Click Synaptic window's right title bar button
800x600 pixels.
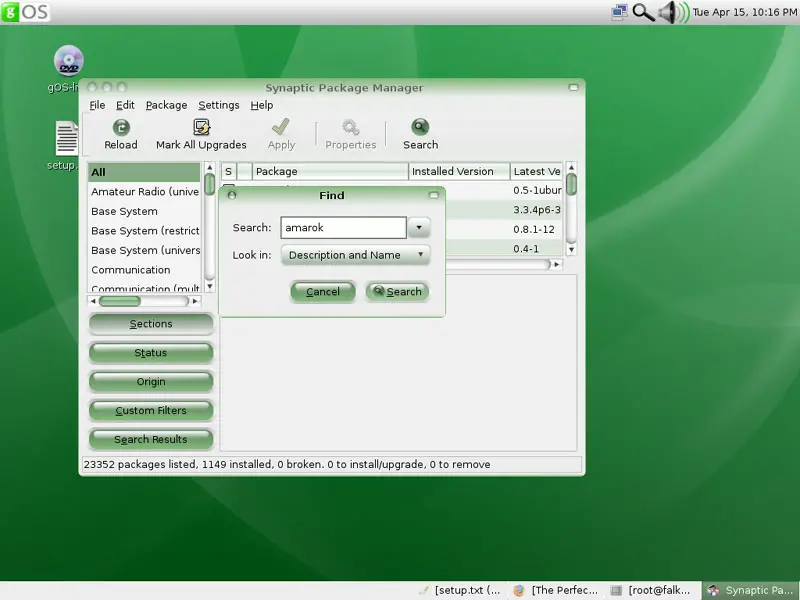pos(573,88)
